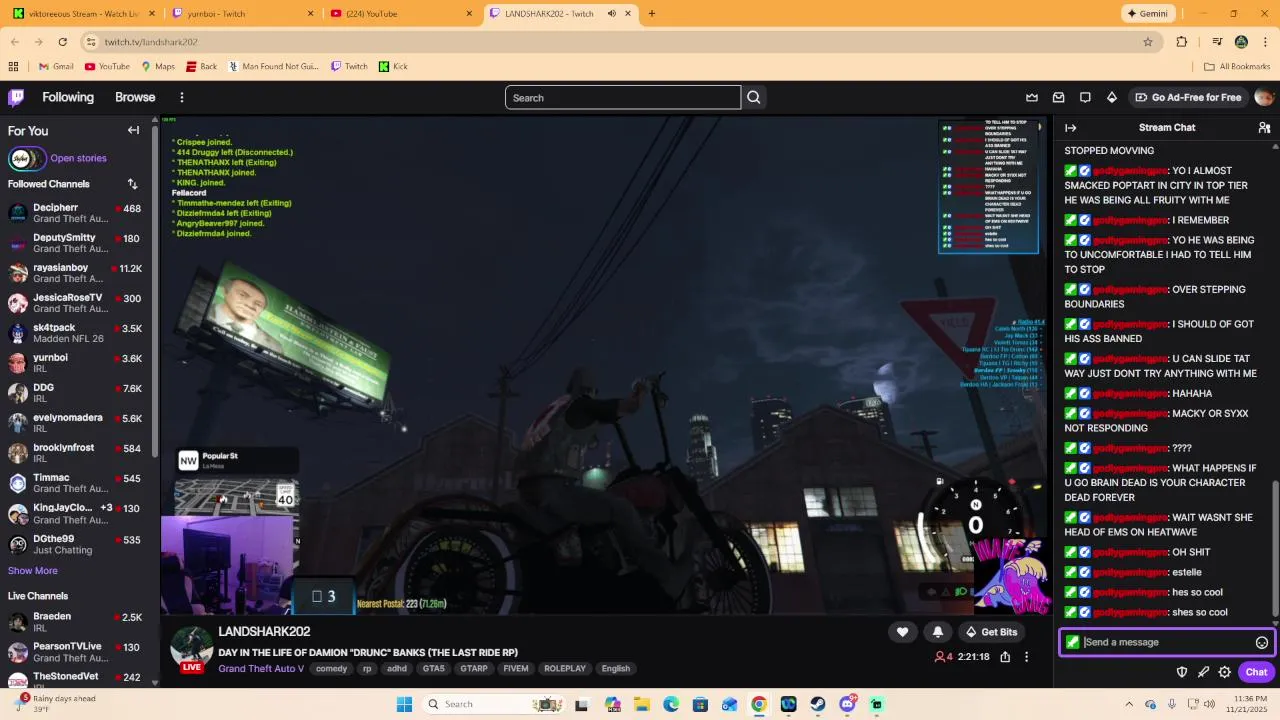Expand followed channels with Show More
Viewport: 1280px width, 720px height.
[33, 571]
